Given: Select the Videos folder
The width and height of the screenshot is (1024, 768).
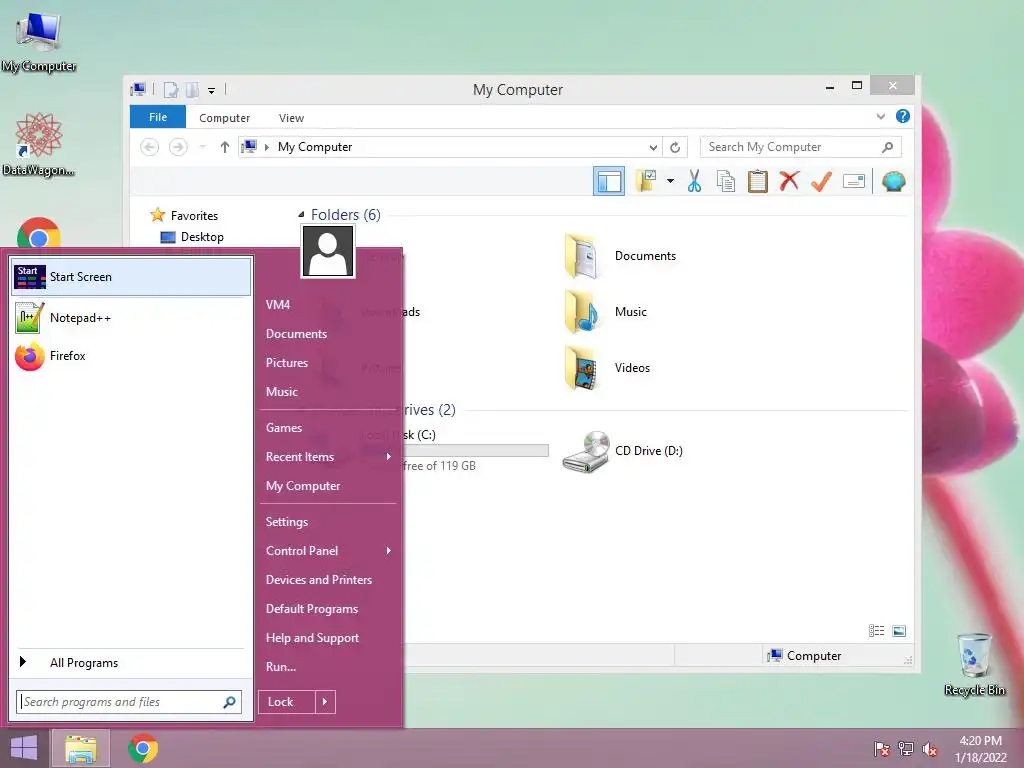Looking at the screenshot, I should (x=607, y=368).
